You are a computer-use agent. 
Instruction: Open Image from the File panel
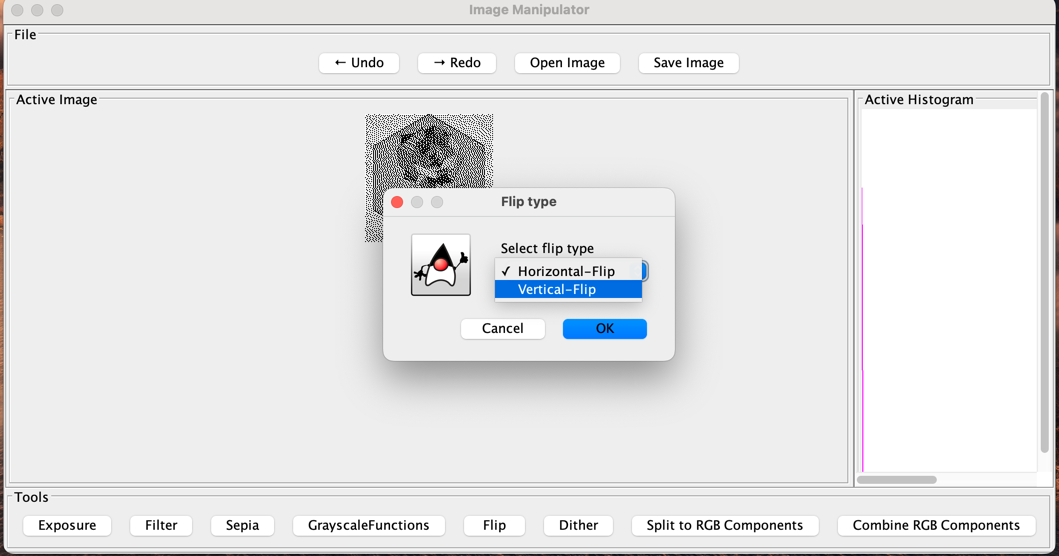(x=567, y=63)
